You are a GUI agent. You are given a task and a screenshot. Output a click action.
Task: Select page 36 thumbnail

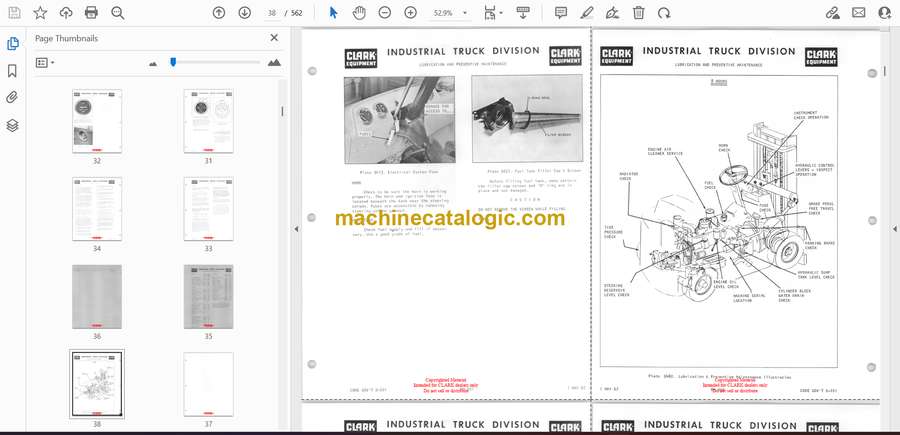coord(97,297)
